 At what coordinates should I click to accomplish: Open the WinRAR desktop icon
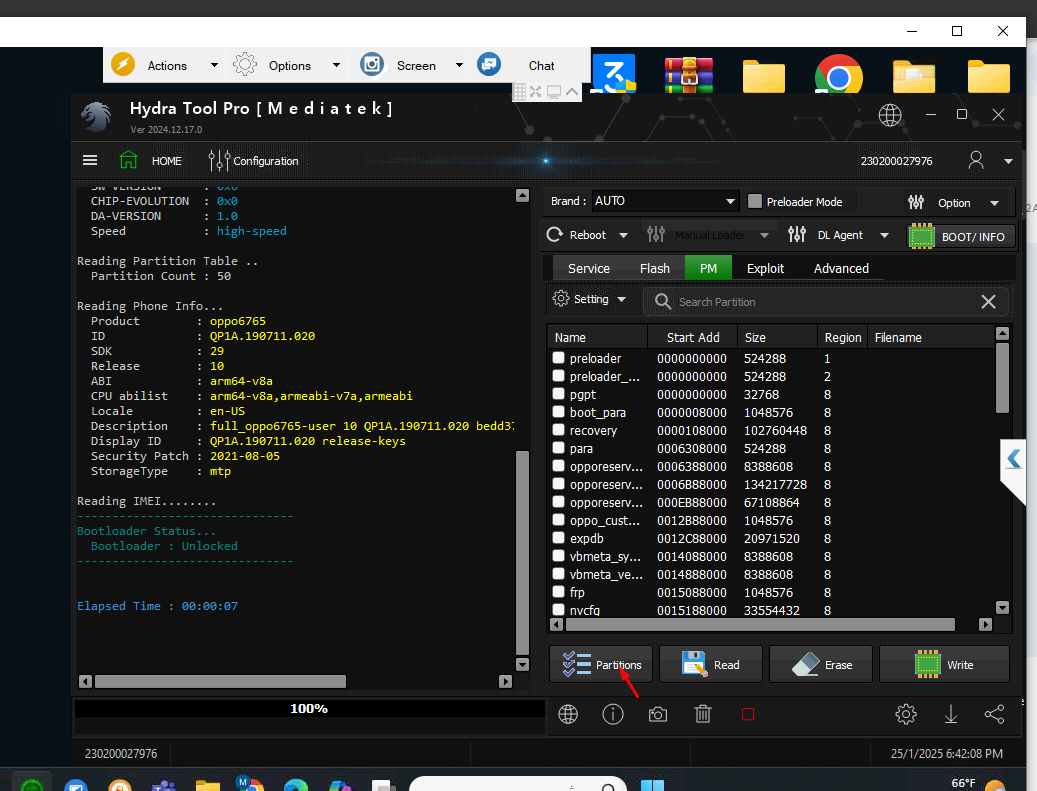pos(688,74)
